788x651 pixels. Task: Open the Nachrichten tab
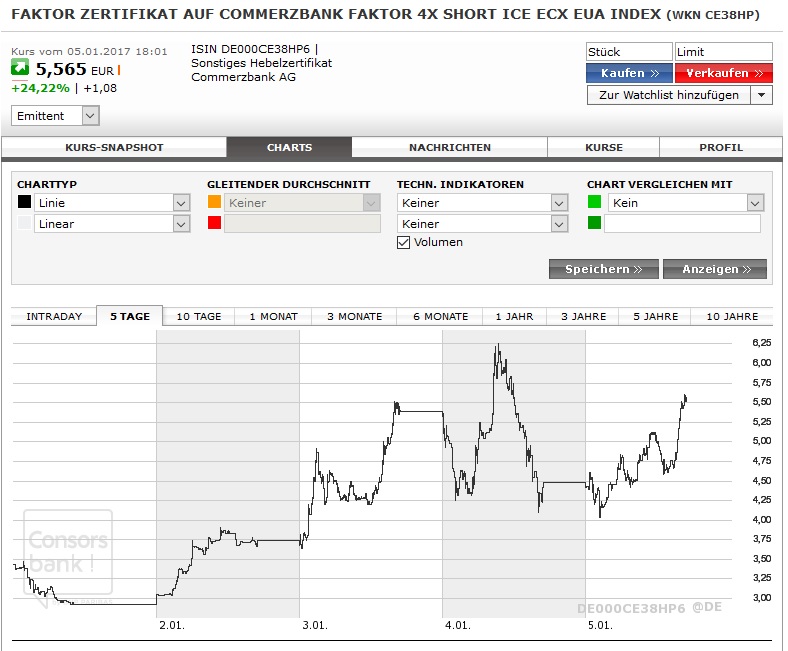(x=450, y=147)
